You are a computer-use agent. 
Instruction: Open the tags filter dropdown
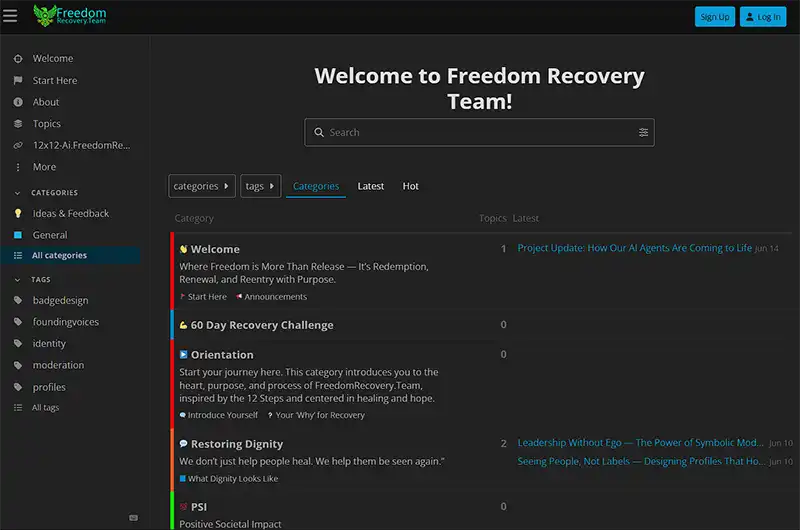coord(260,186)
